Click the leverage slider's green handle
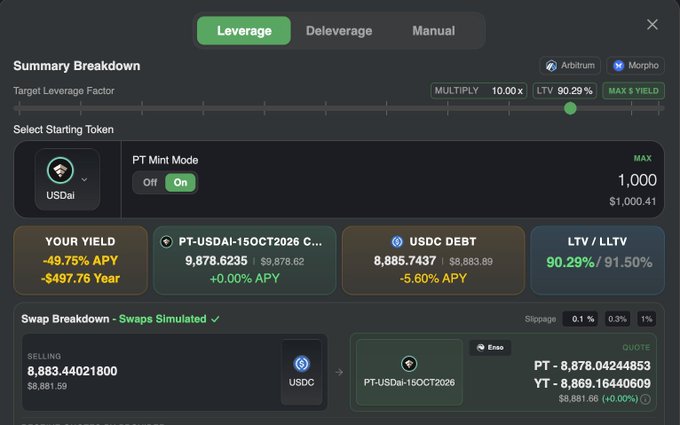 pyautogui.click(x=570, y=108)
